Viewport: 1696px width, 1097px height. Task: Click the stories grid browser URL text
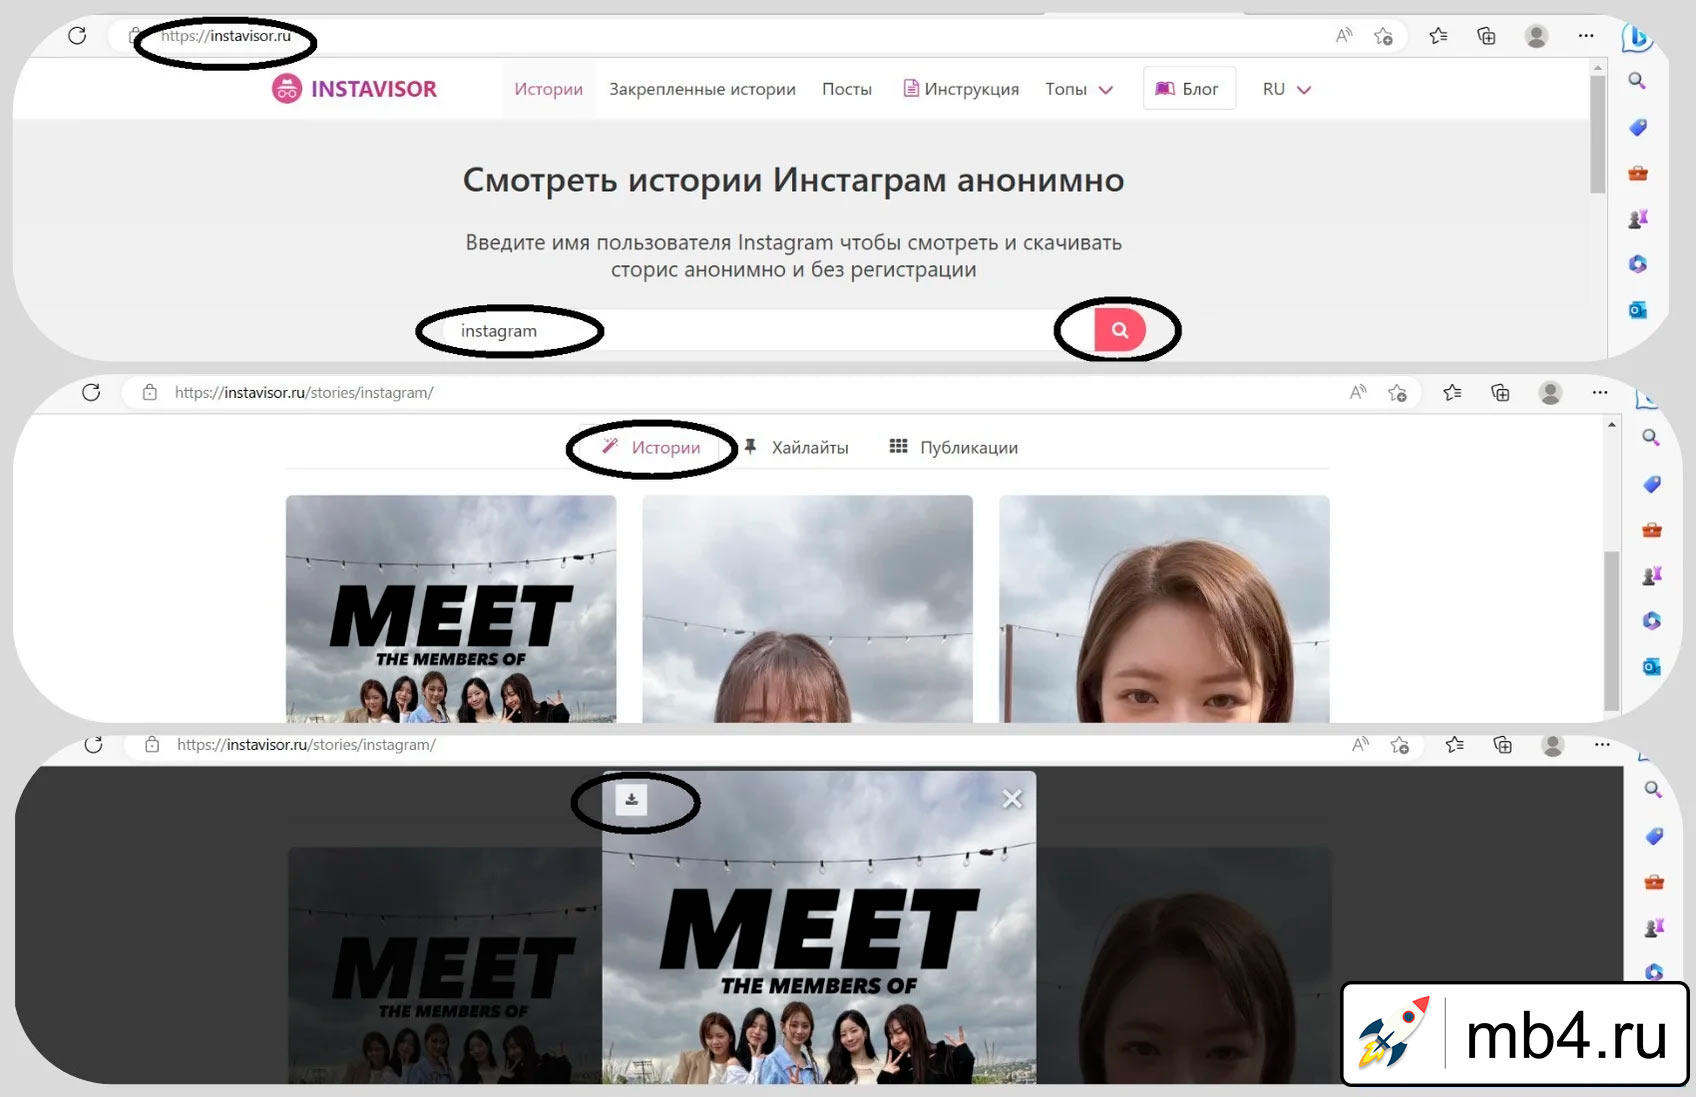click(x=304, y=393)
